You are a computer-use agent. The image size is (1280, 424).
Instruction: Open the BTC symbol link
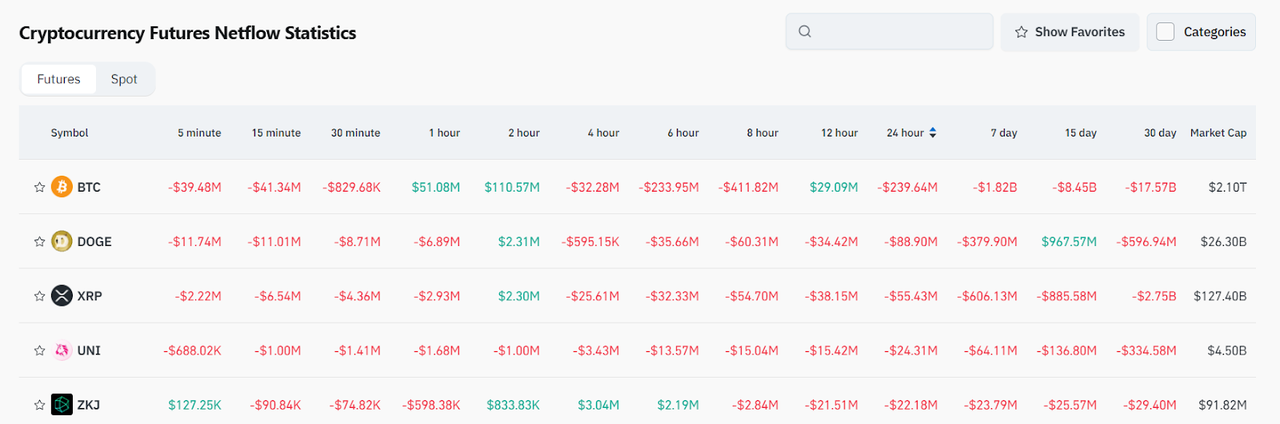(x=89, y=187)
